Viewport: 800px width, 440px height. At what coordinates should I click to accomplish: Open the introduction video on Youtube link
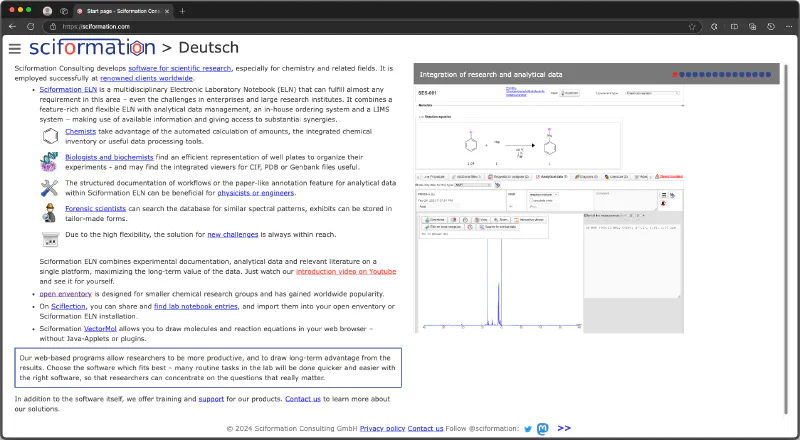pos(346,272)
